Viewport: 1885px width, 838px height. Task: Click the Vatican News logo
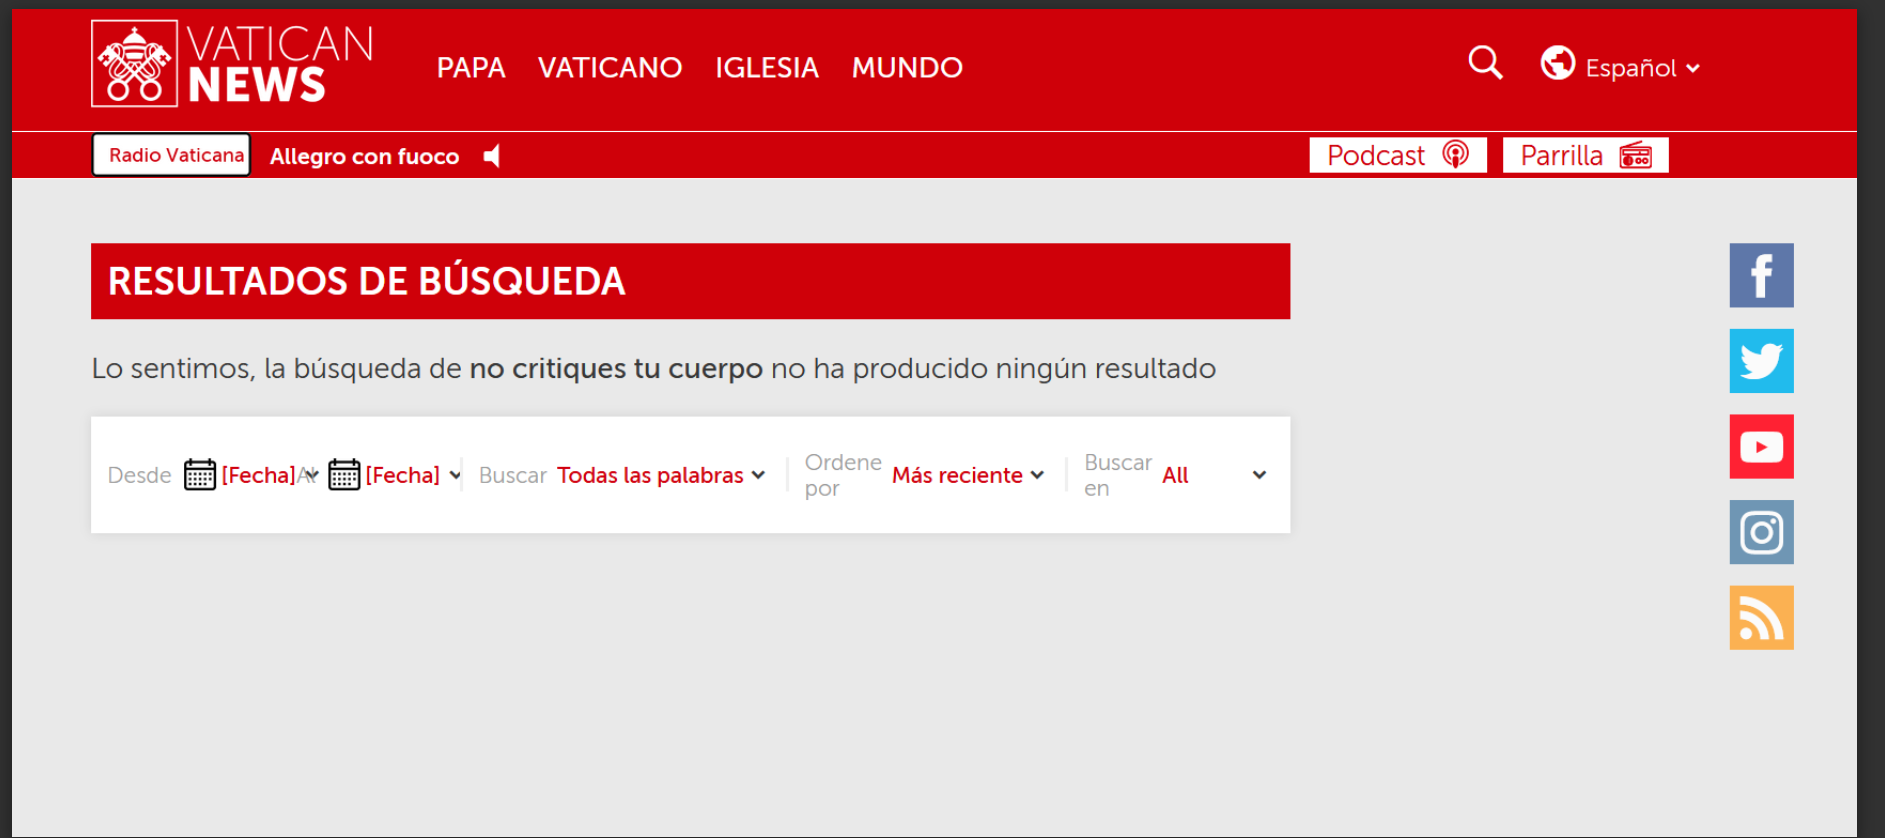(232, 64)
